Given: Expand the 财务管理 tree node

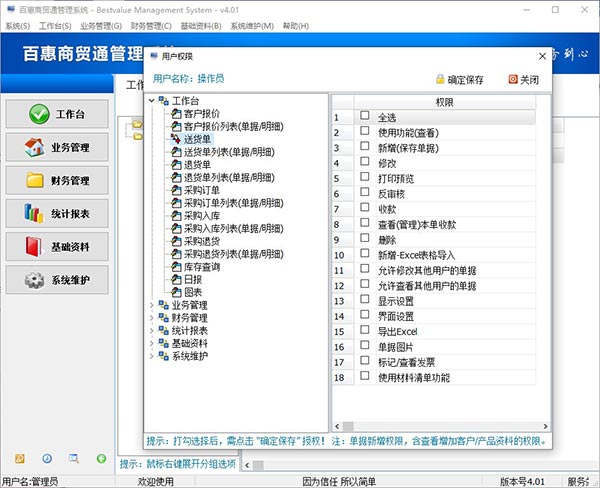Looking at the screenshot, I should click(152, 318).
